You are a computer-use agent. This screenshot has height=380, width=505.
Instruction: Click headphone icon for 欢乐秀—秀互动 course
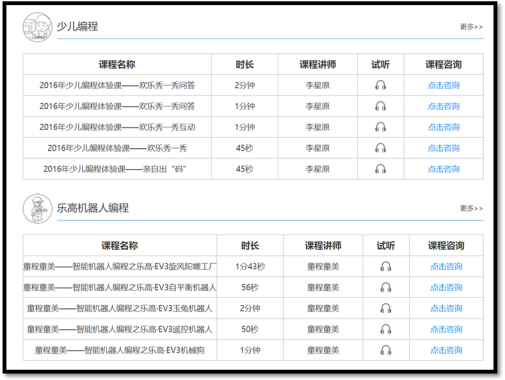(x=380, y=127)
